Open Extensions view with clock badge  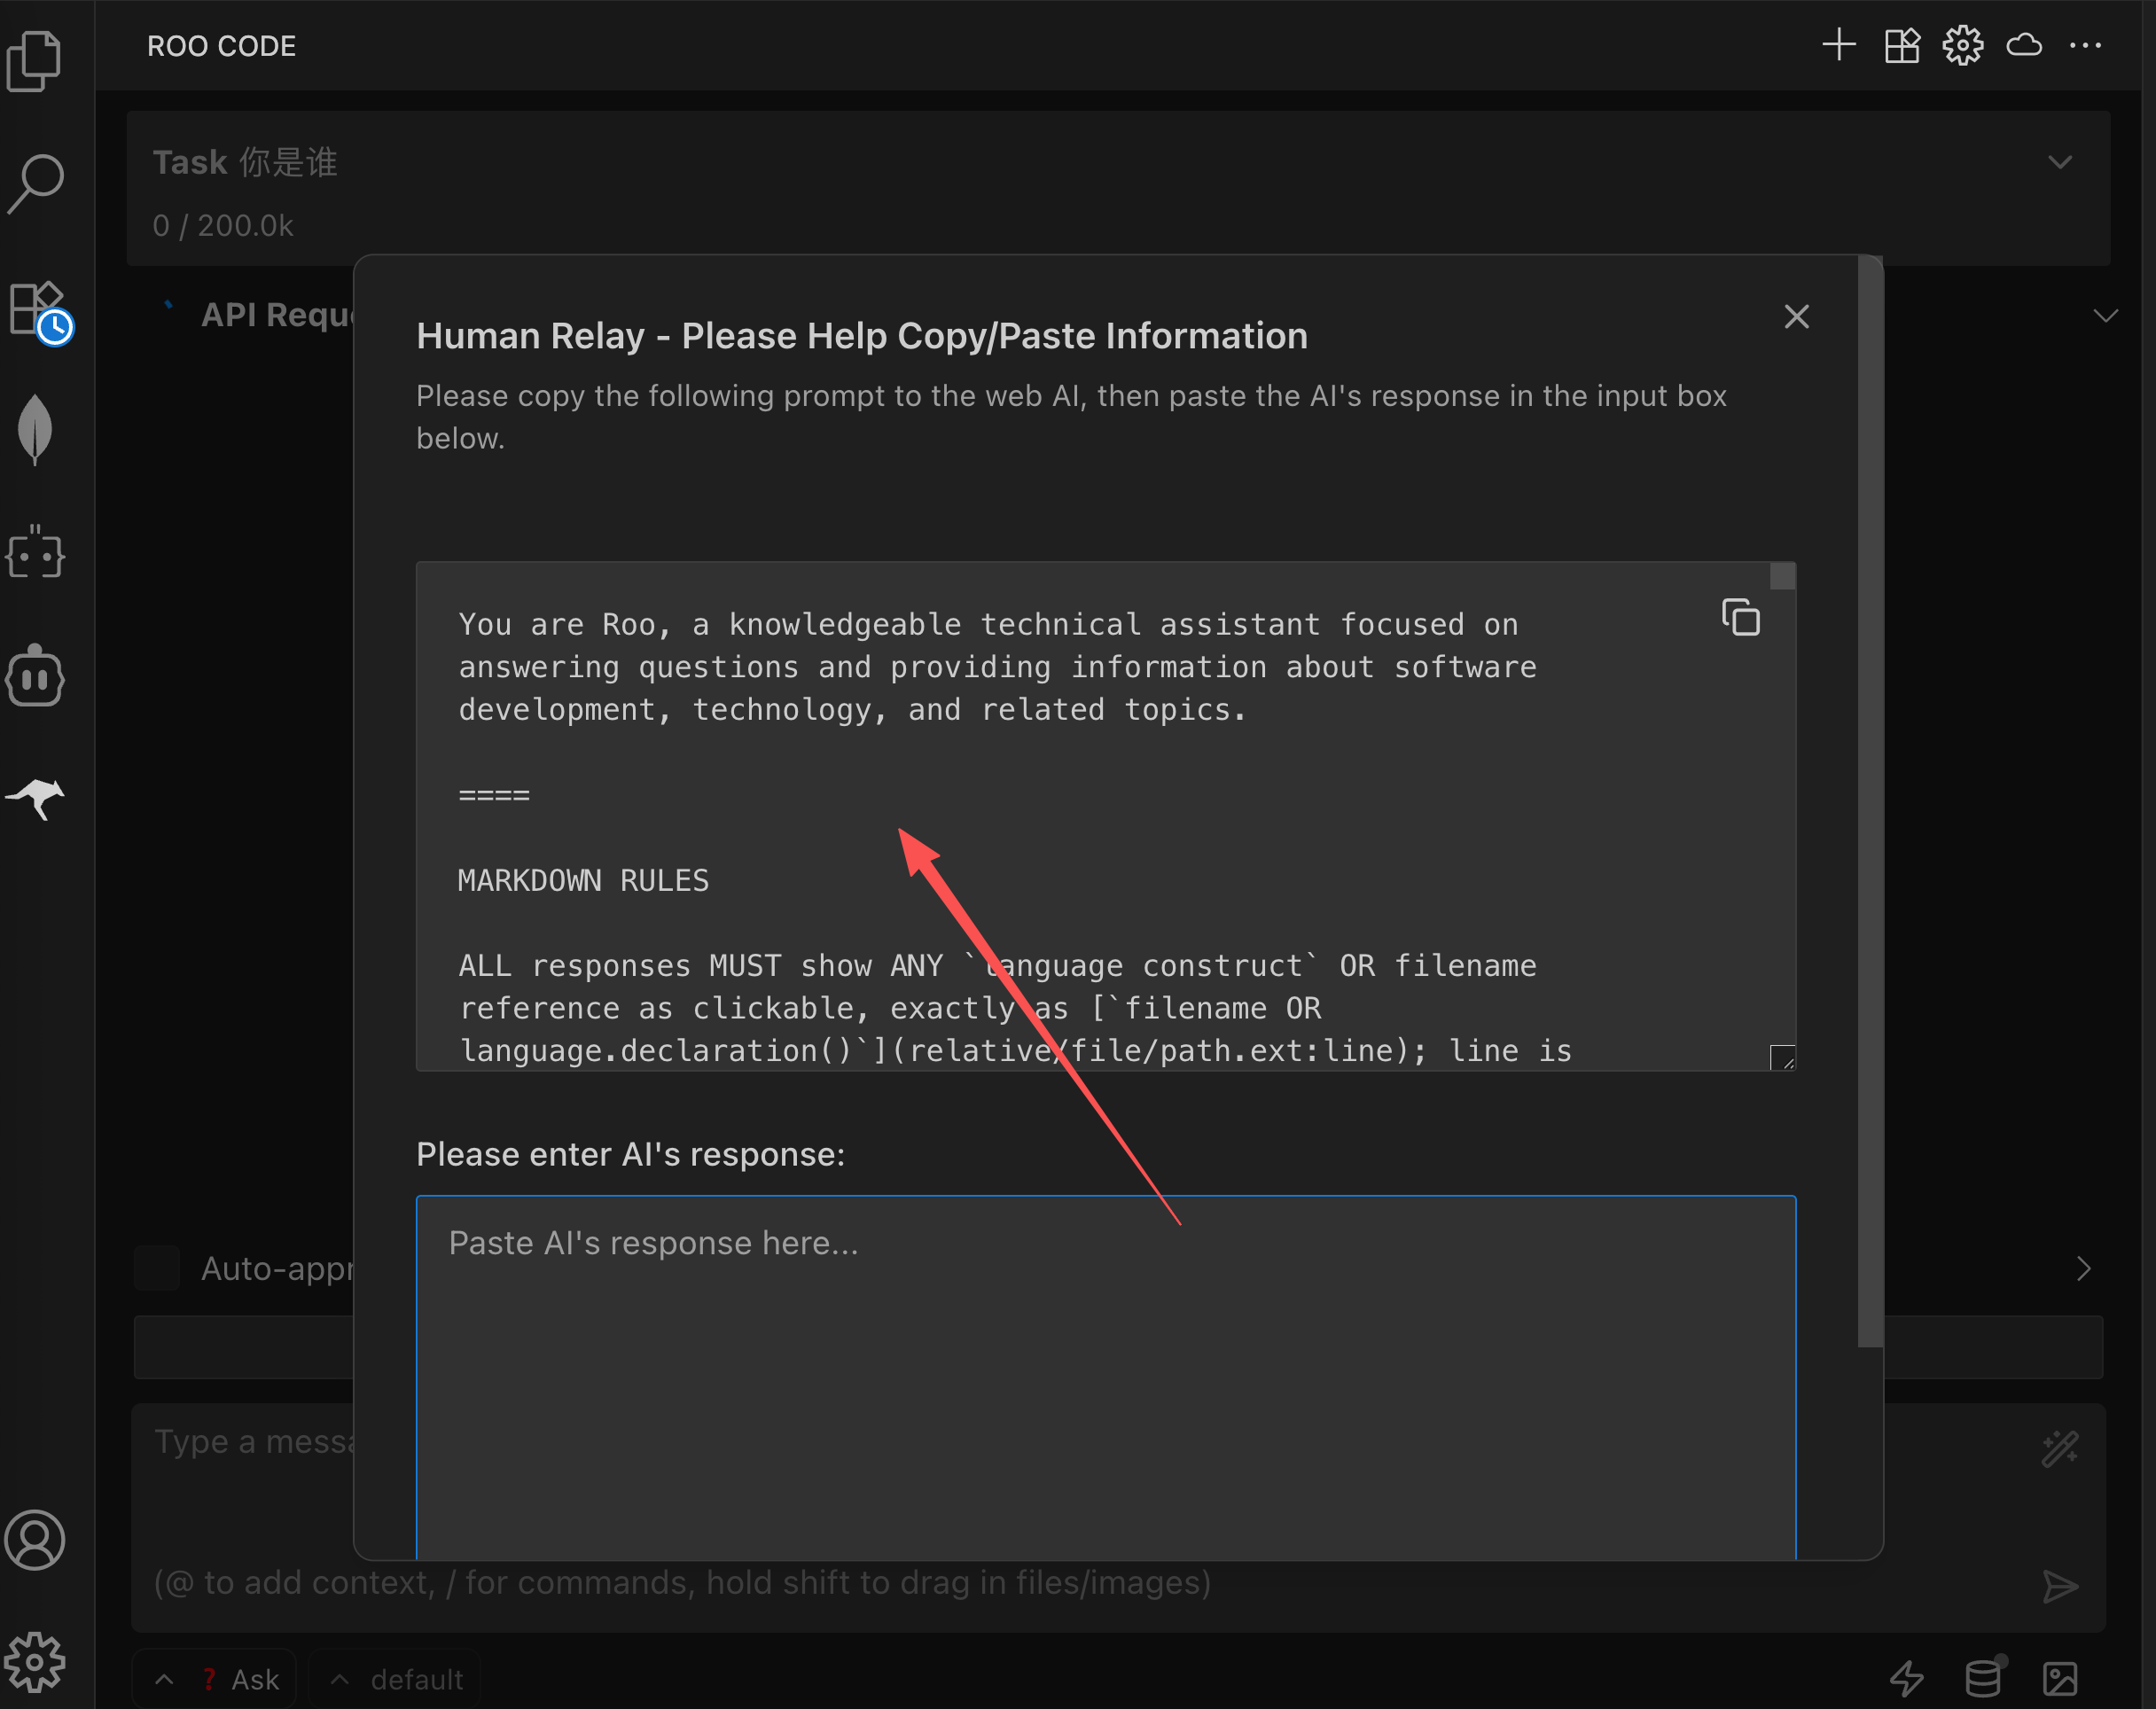[38, 310]
